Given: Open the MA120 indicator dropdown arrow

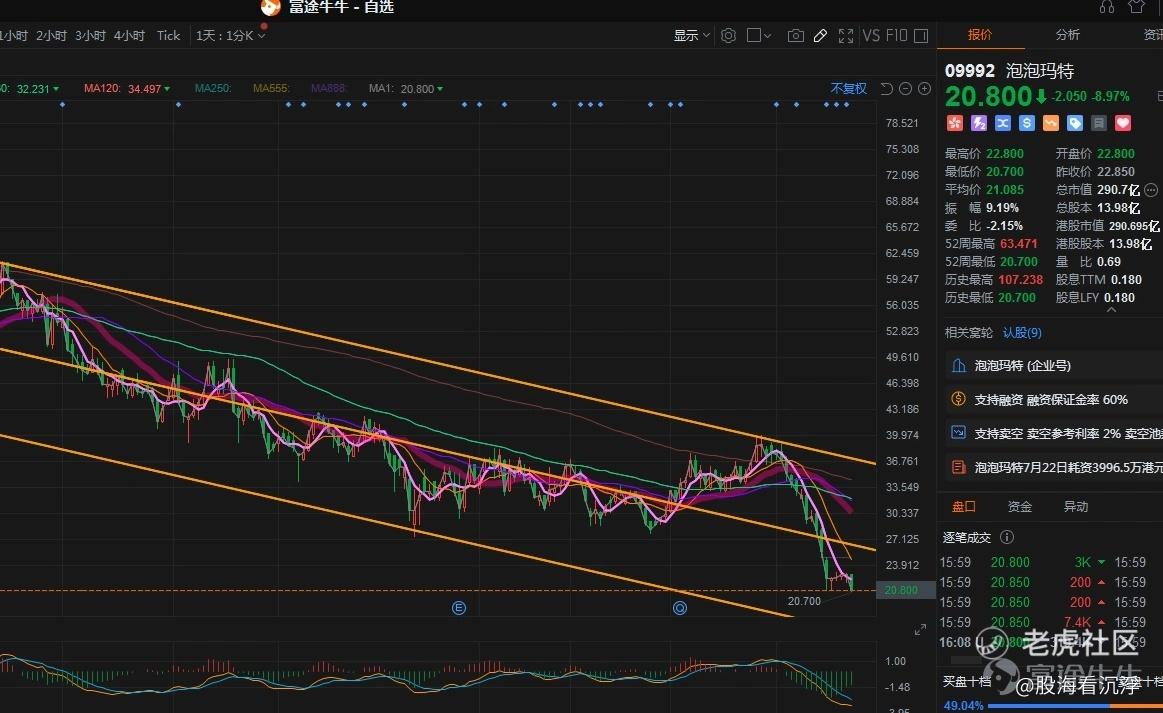Looking at the screenshot, I should 167,89.
